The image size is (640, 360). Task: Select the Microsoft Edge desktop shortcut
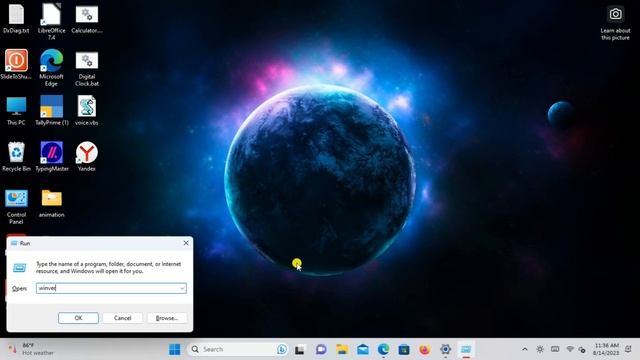(x=51, y=68)
